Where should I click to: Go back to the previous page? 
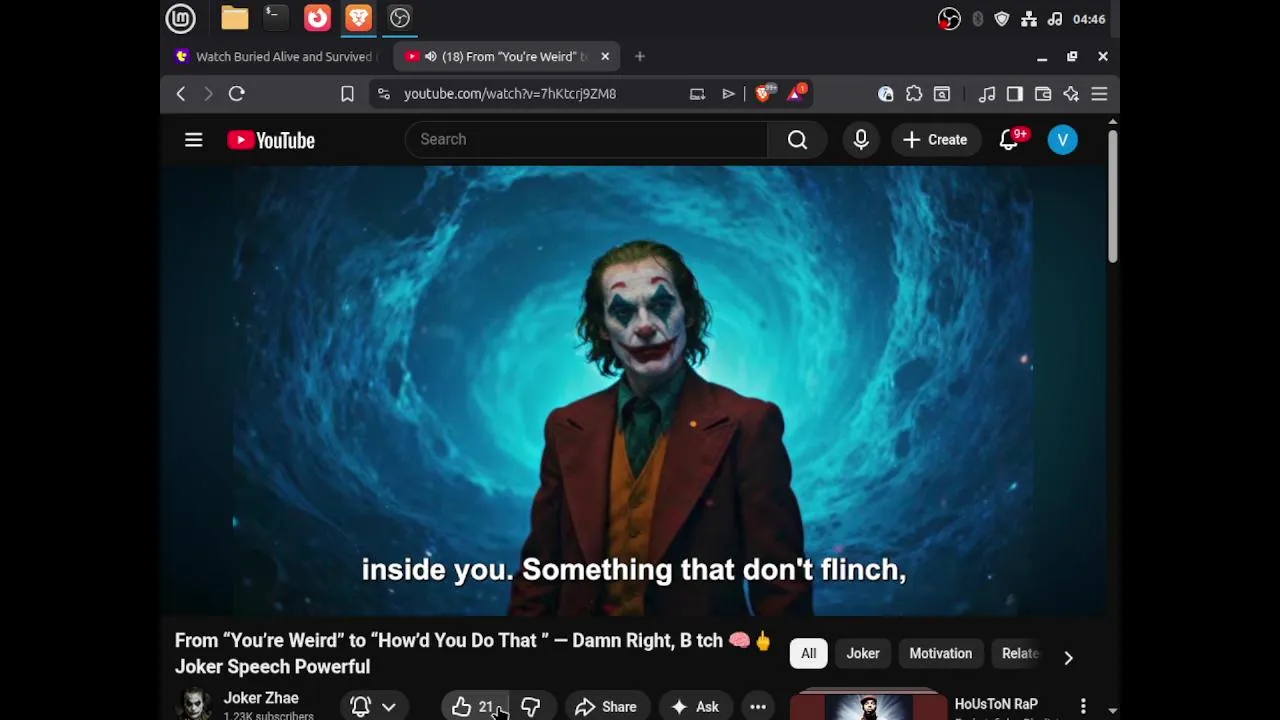click(181, 94)
